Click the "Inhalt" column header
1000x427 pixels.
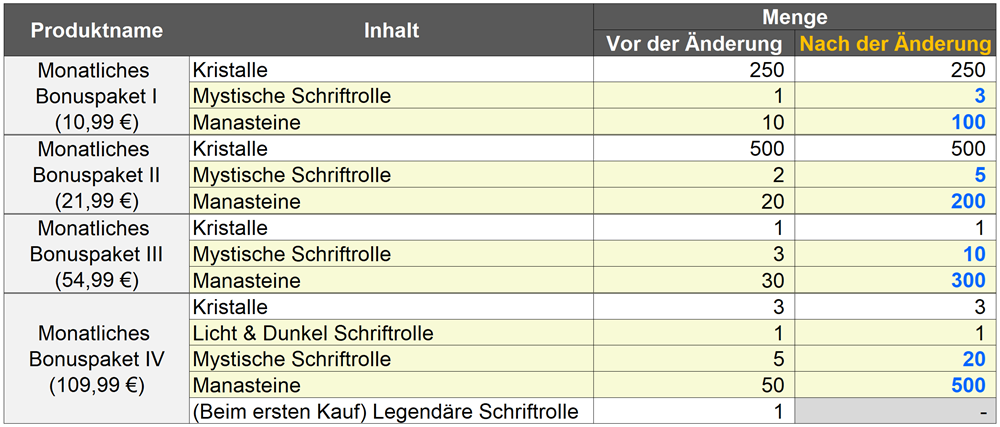click(391, 30)
